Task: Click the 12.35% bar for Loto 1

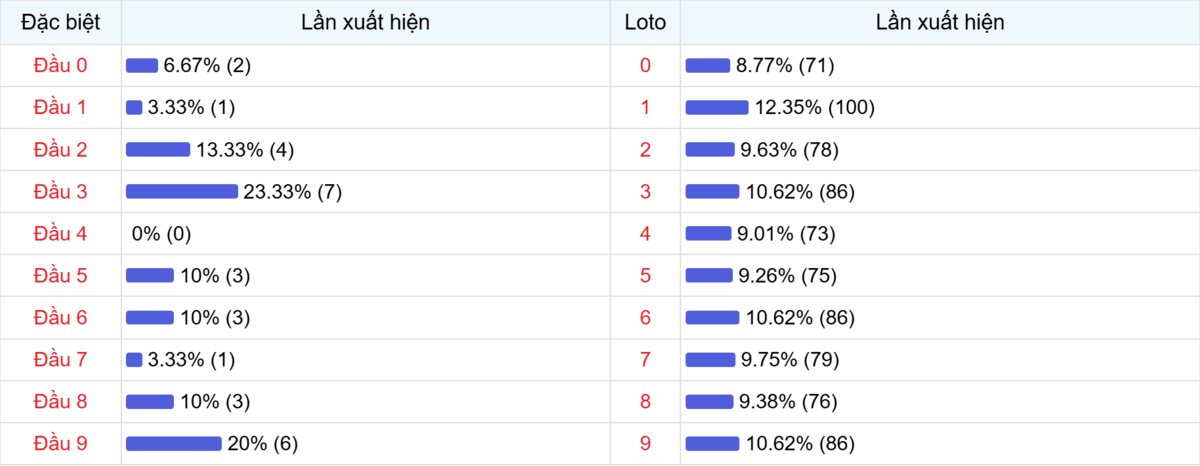Action: click(x=717, y=107)
